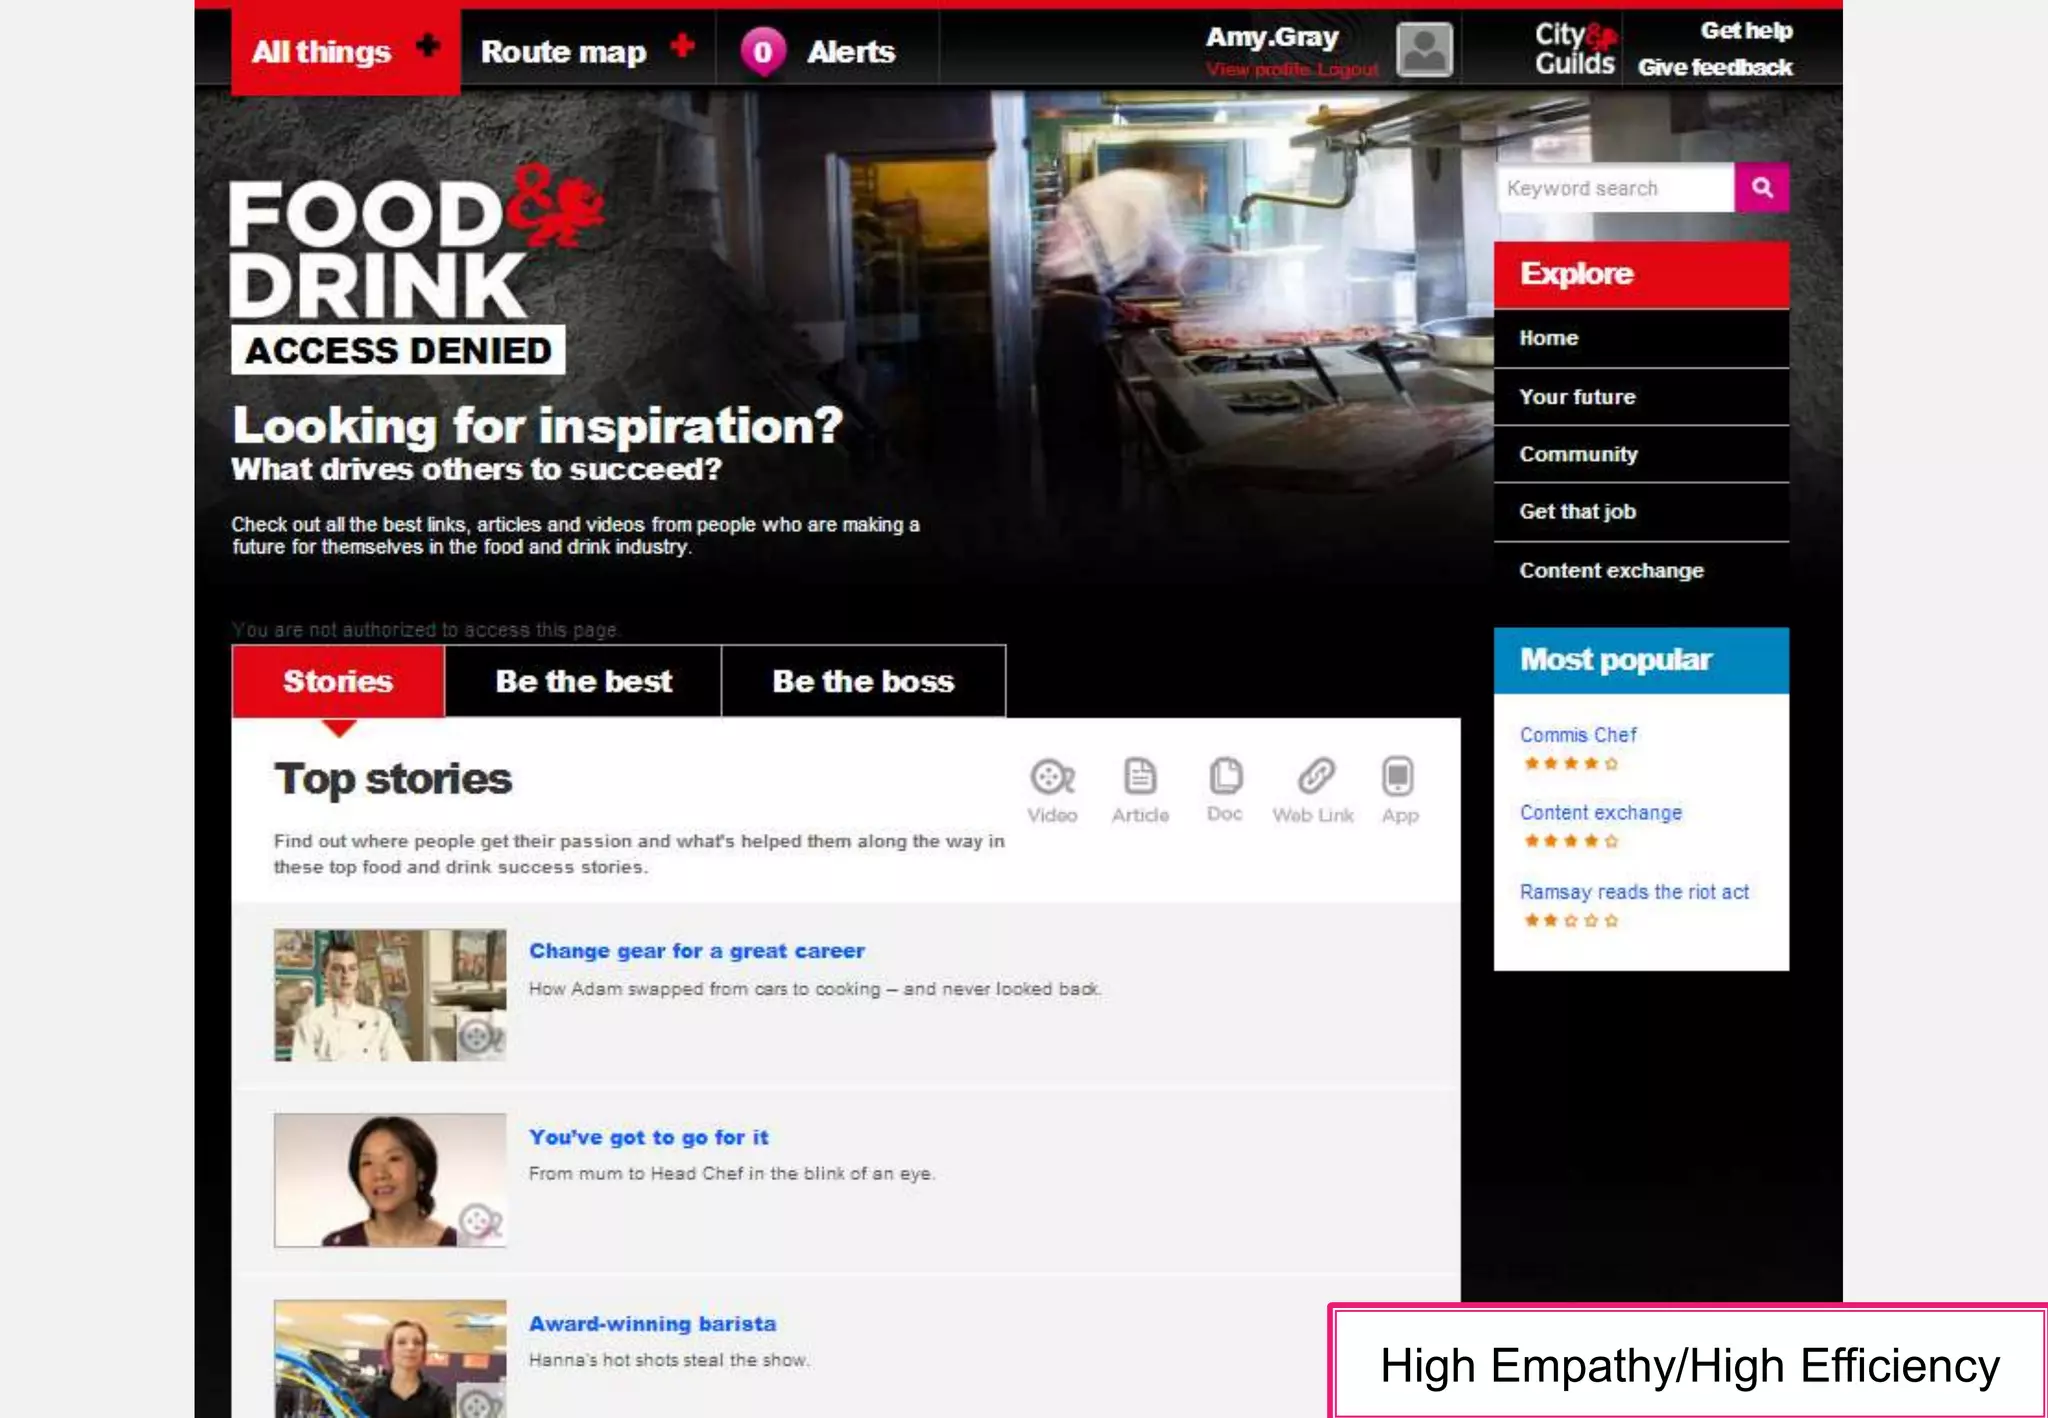Open Amy.Gray's profile avatar icon
Image resolution: width=2048 pixels, height=1418 pixels.
pos(1424,50)
